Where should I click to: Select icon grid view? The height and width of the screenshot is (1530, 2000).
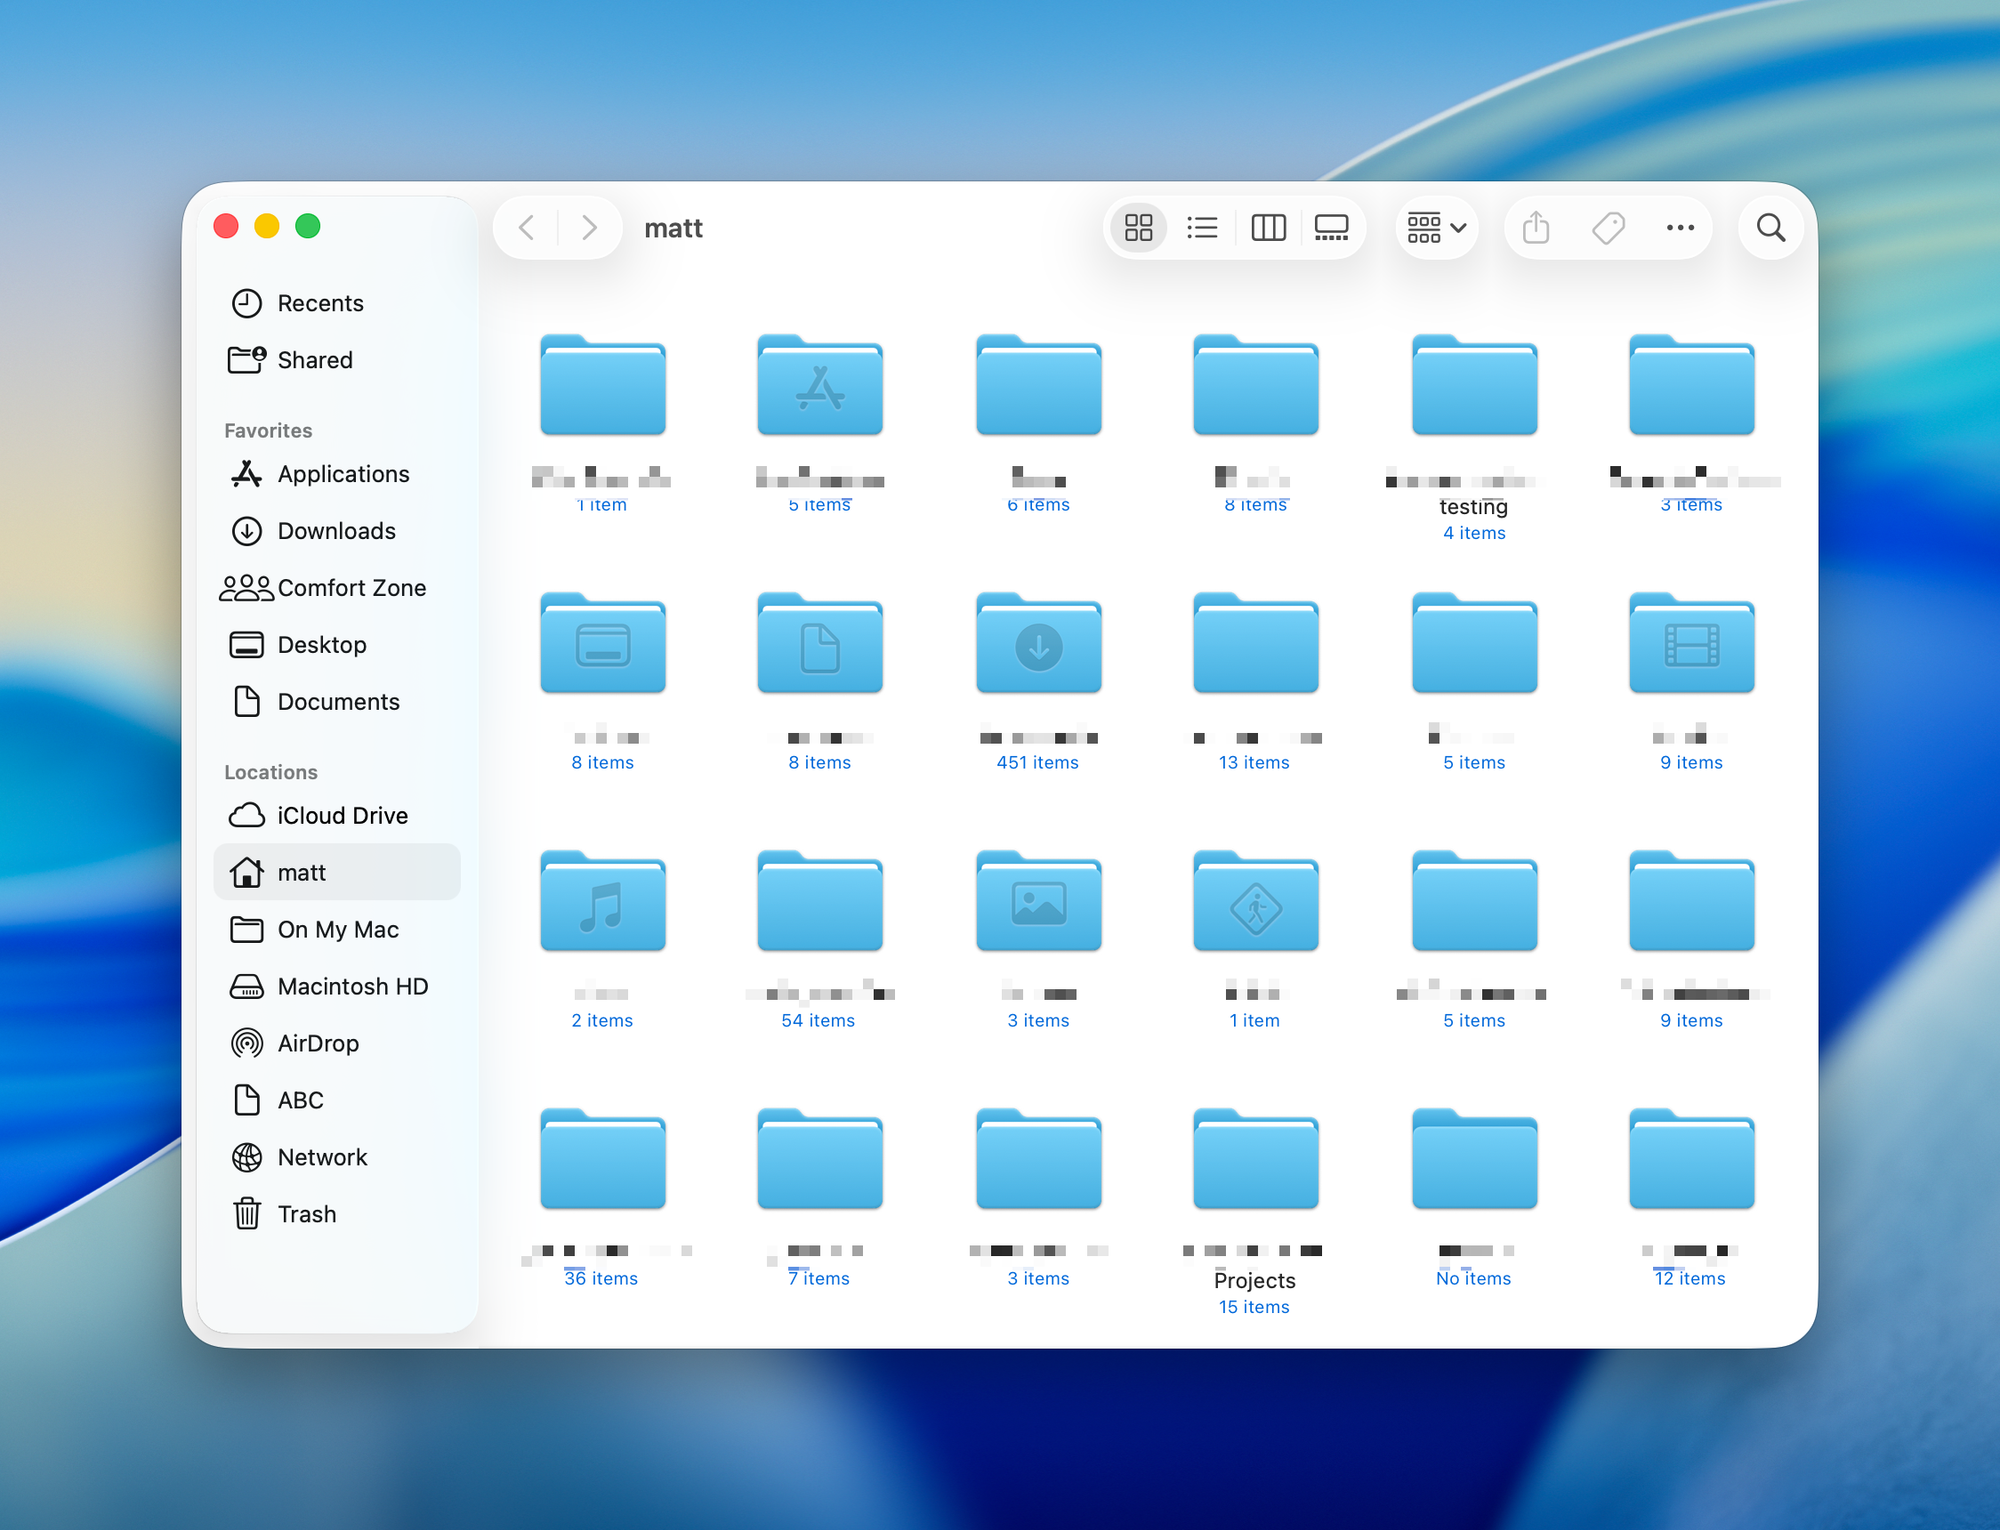(x=1138, y=228)
